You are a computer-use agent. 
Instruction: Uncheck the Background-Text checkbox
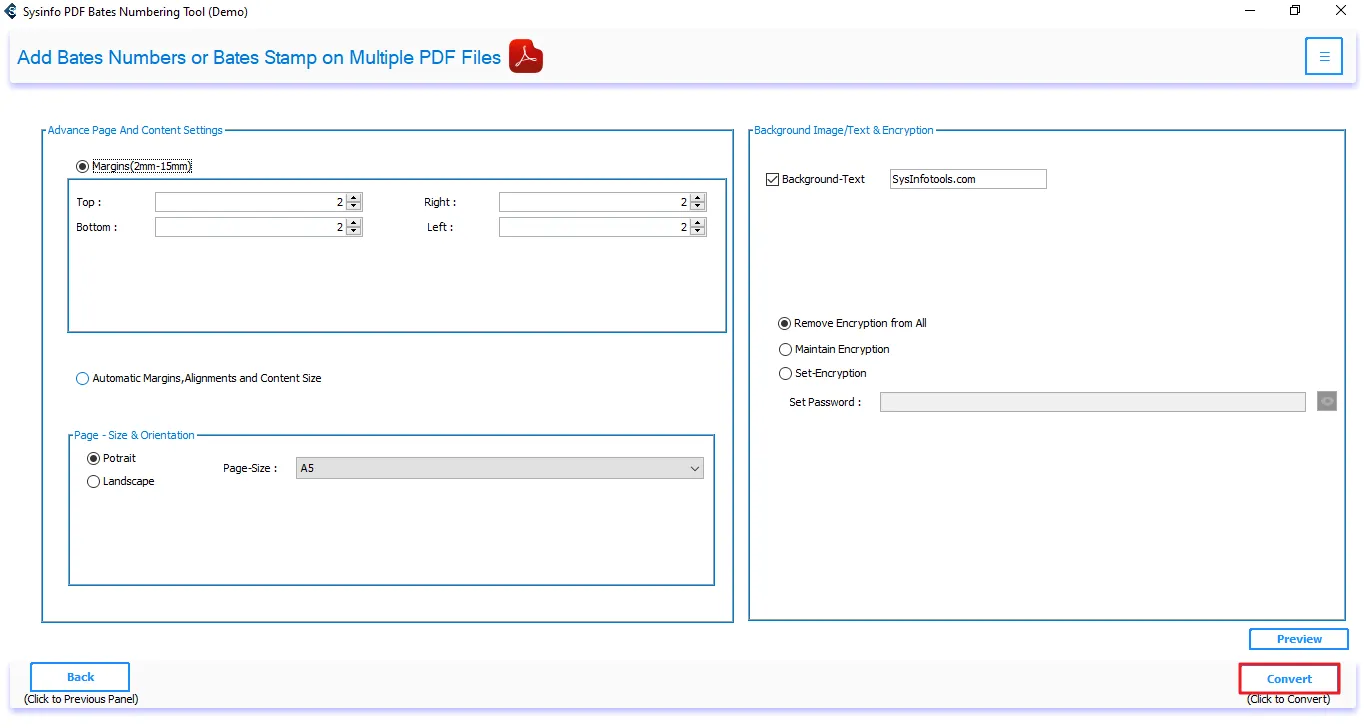pos(772,179)
